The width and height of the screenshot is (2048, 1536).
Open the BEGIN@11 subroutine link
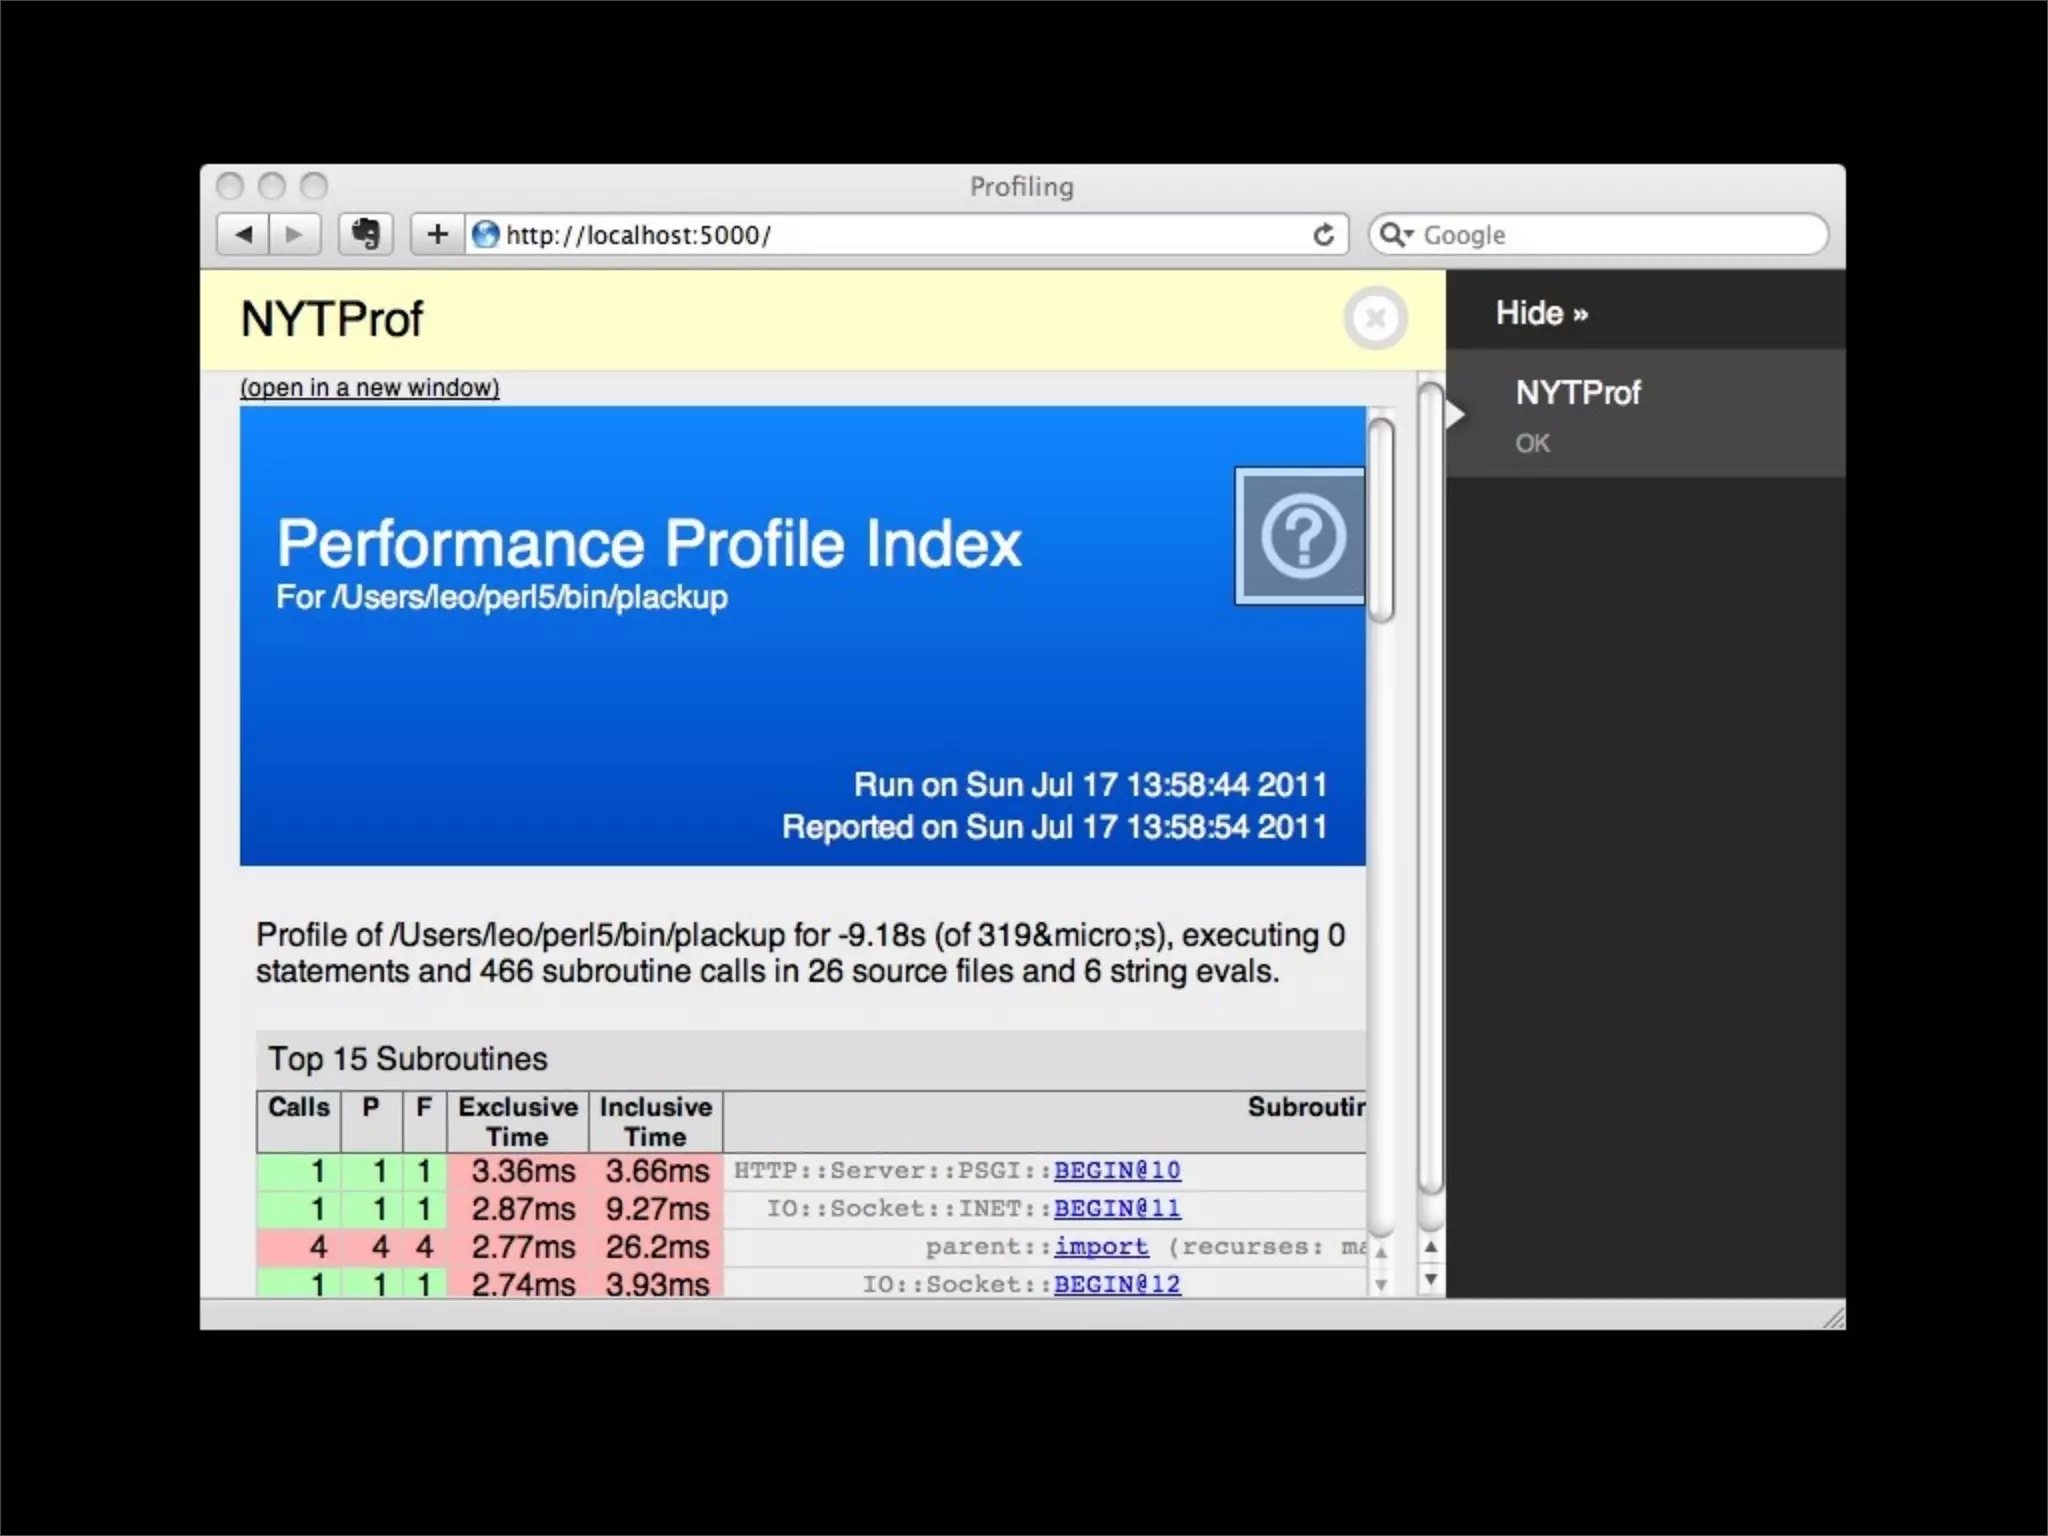[x=1116, y=1208]
